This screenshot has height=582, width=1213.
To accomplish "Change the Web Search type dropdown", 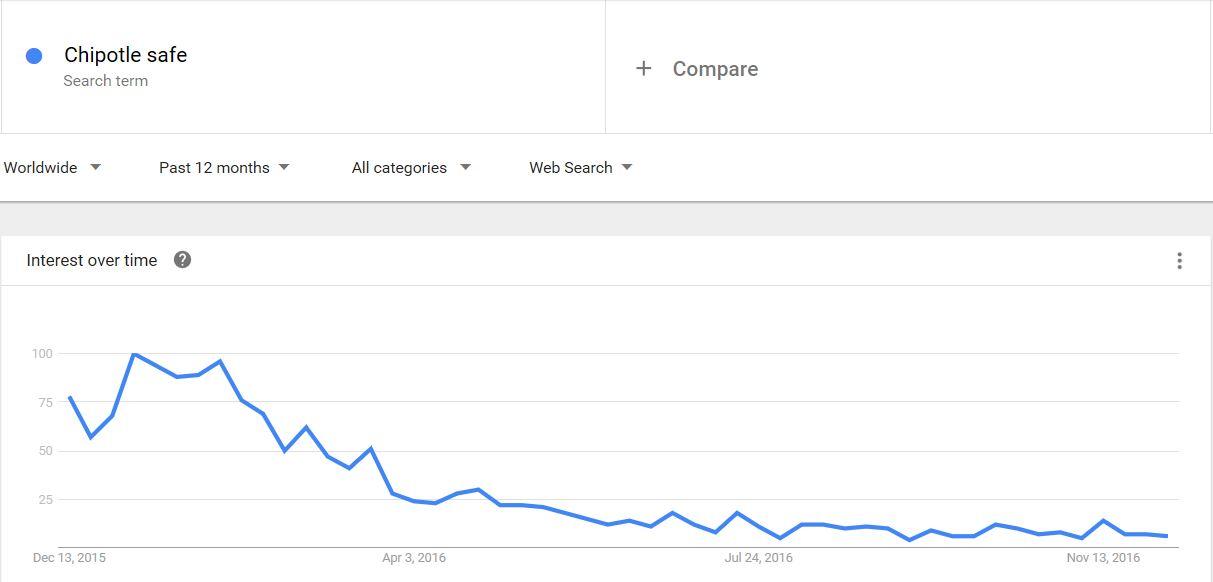I will (x=580, y=167).
